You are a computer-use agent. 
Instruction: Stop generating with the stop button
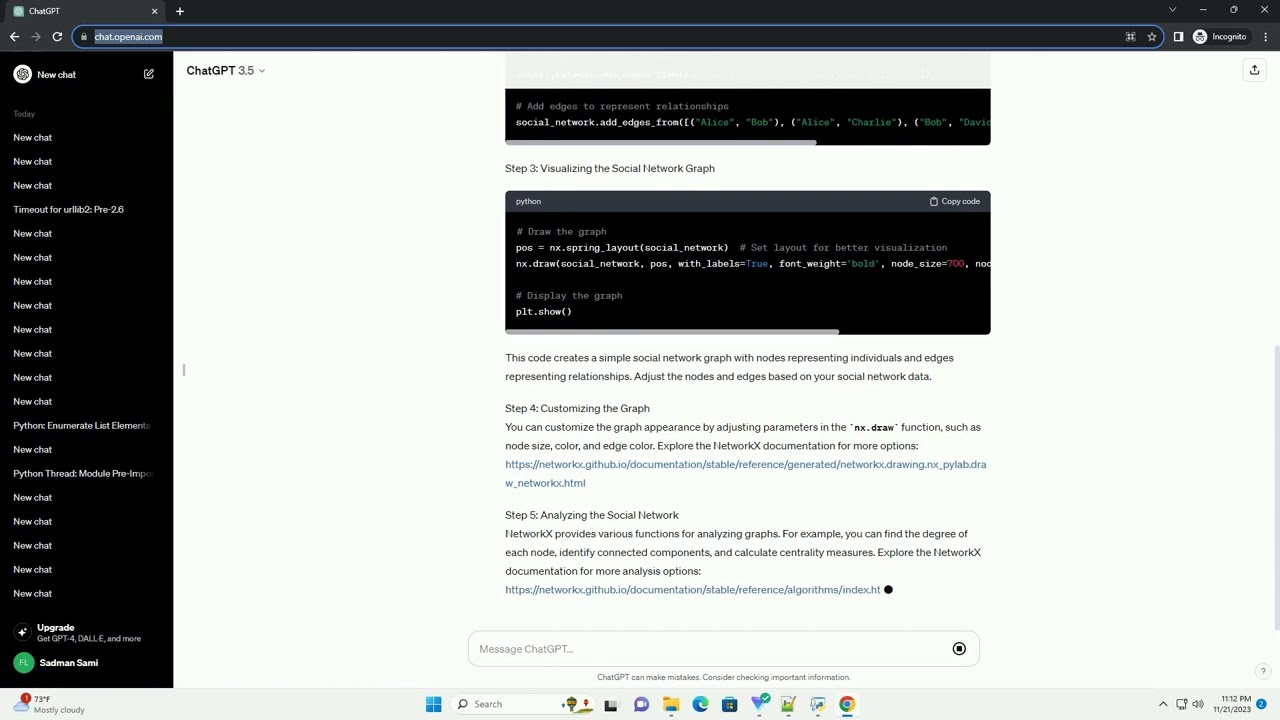[959, 649]
